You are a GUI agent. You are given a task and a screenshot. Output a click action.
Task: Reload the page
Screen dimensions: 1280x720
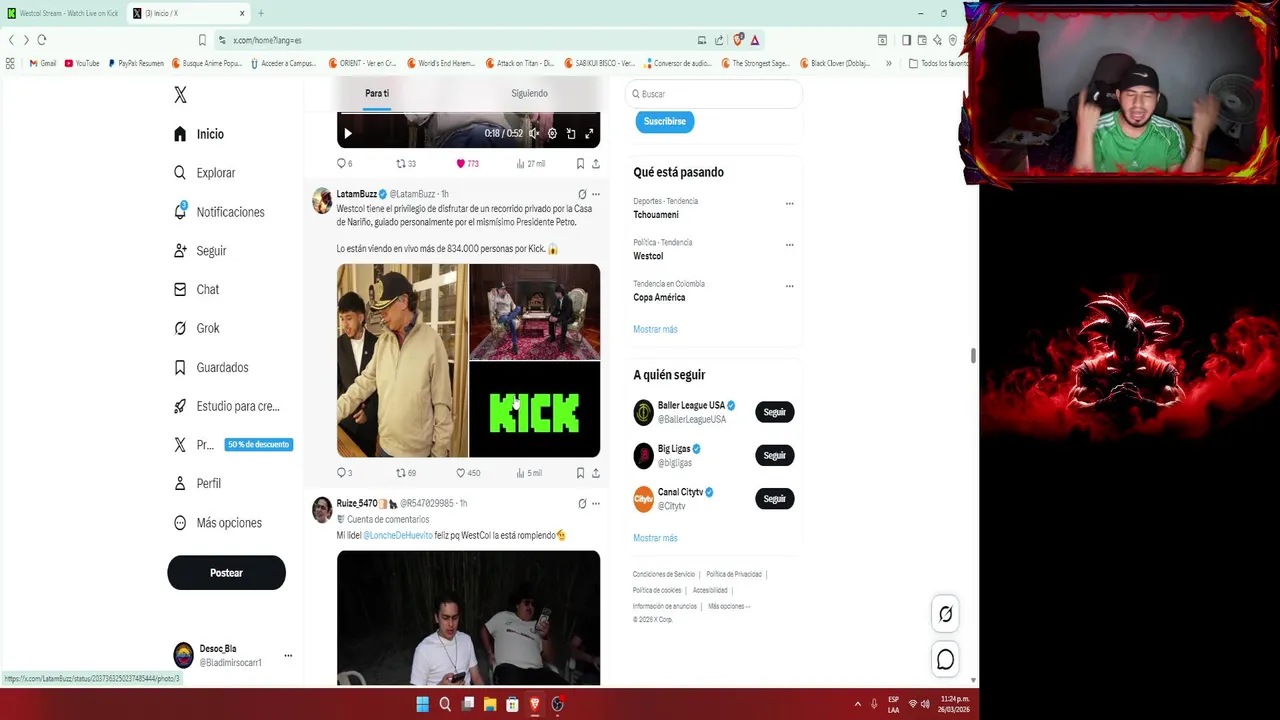(x=42, y=40)
